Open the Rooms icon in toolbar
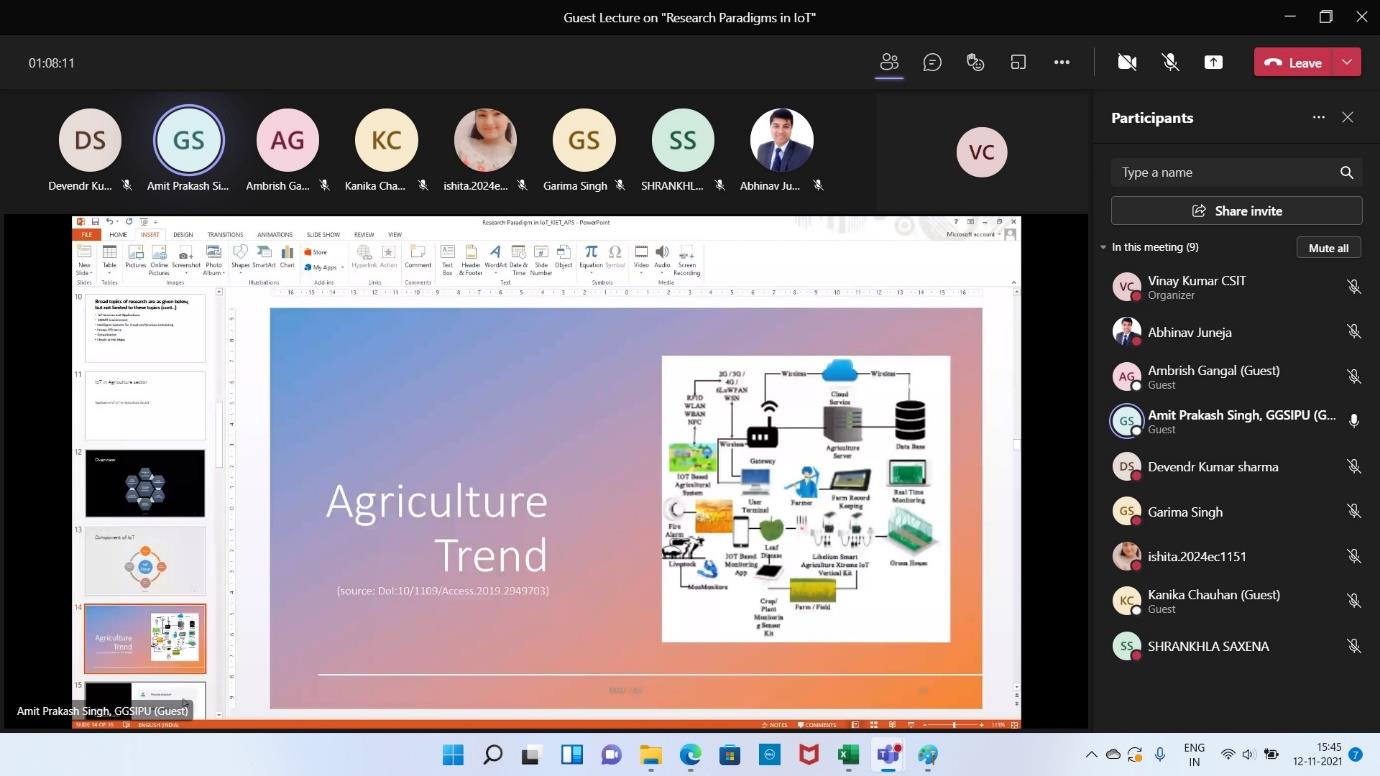Image resolution: width=1380 pixels, height=776 pixels. [x=1018, y=62]
